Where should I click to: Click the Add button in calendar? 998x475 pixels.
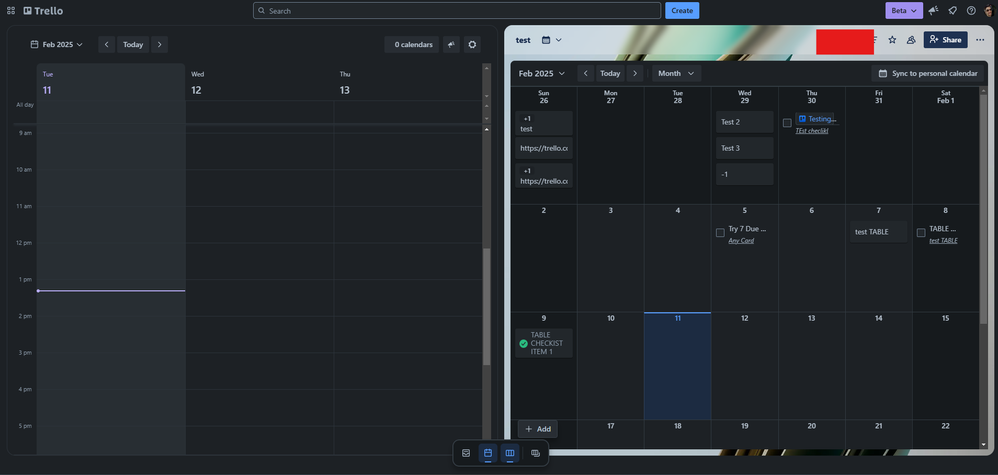coord(538,429)
